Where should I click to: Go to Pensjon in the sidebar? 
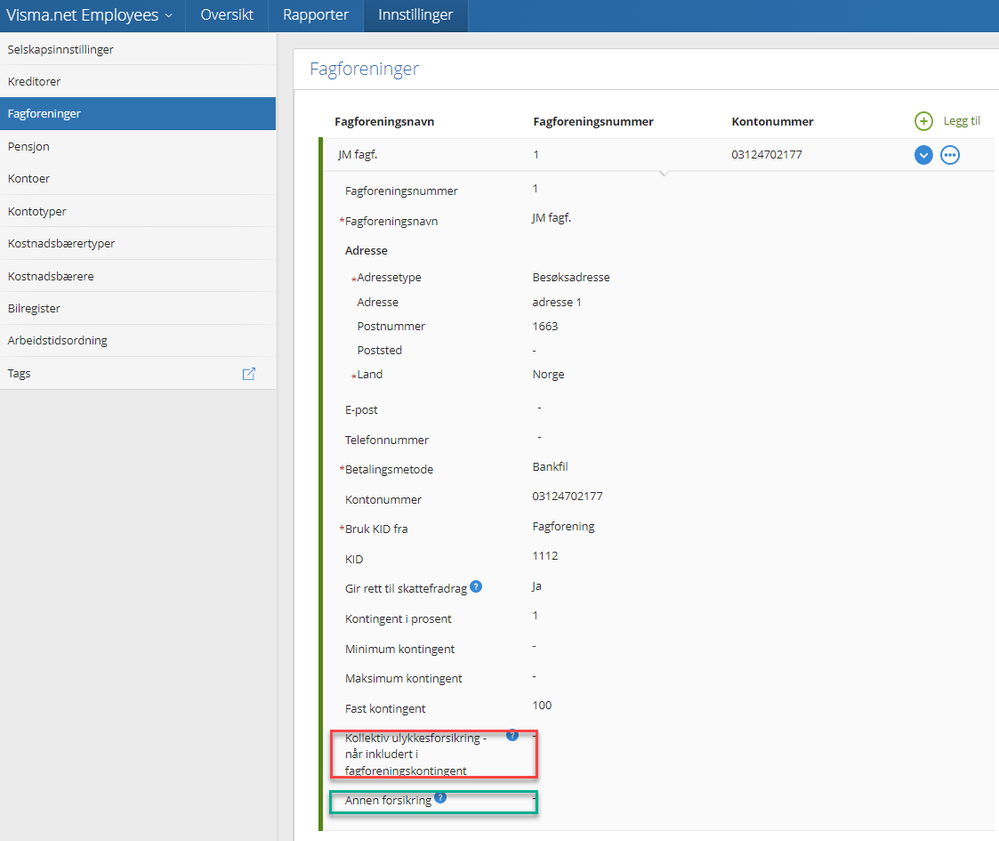pyautogui.click(x=138, y=147)
